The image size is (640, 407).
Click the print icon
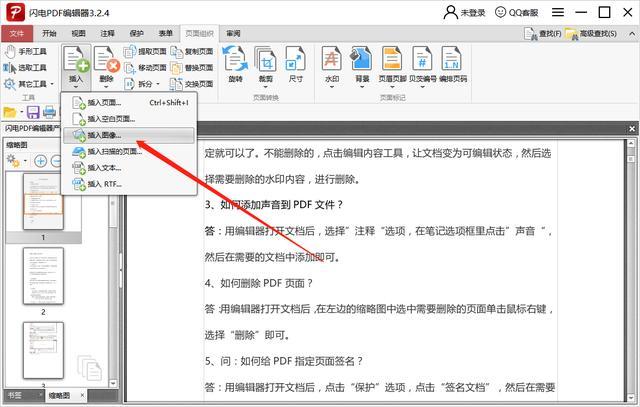pos(50,112)
